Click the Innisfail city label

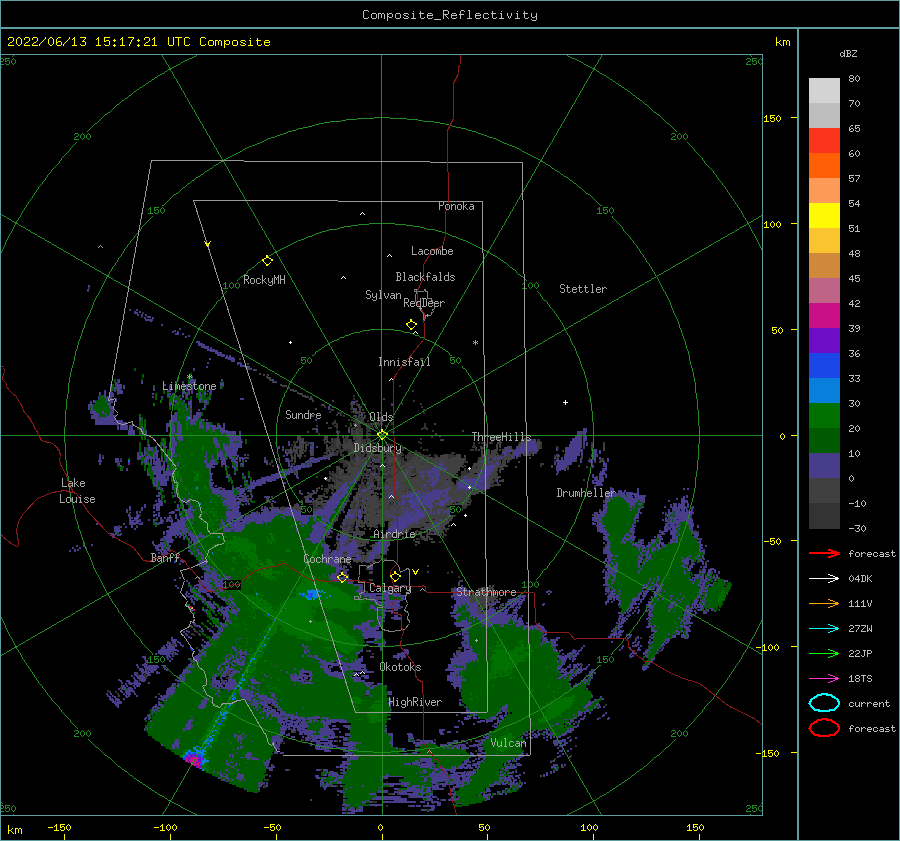404,362
